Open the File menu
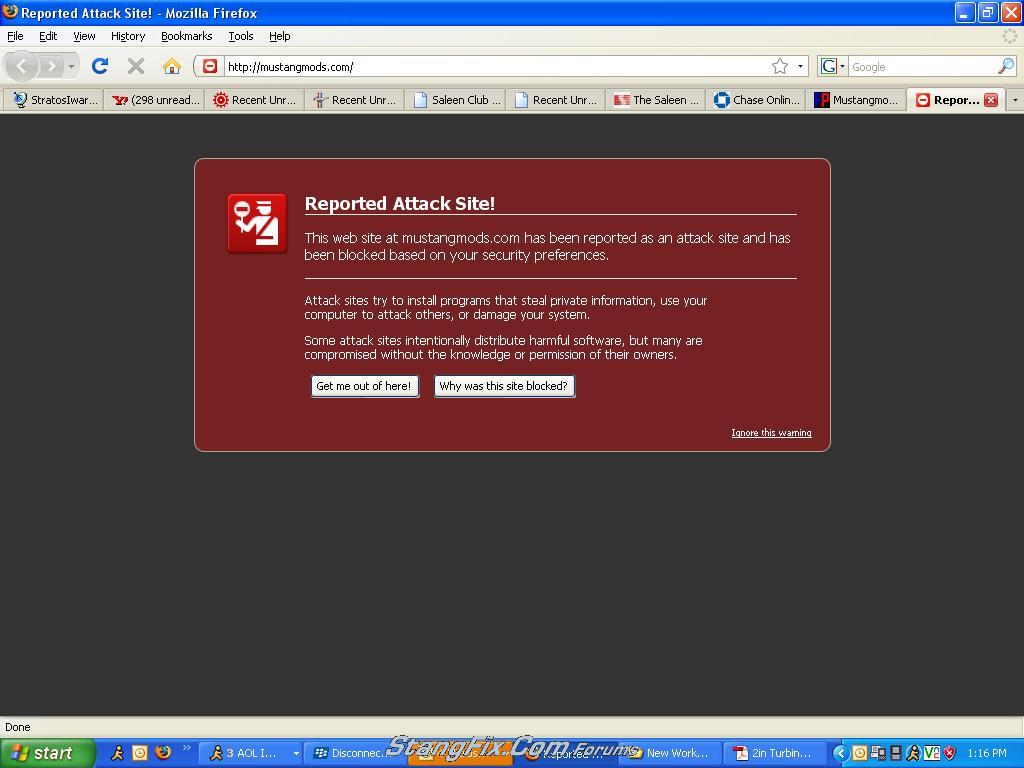 (x=15, y=36)
